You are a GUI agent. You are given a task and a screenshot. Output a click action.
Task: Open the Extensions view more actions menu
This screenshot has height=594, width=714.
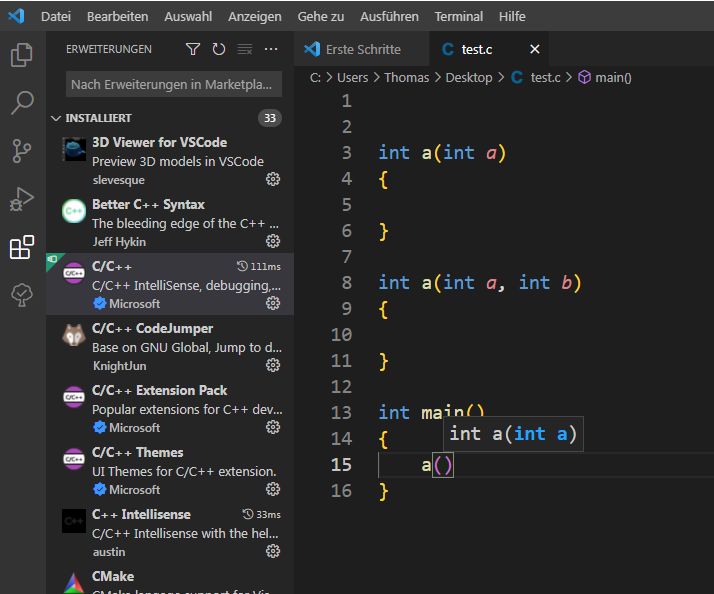point(271,49)
